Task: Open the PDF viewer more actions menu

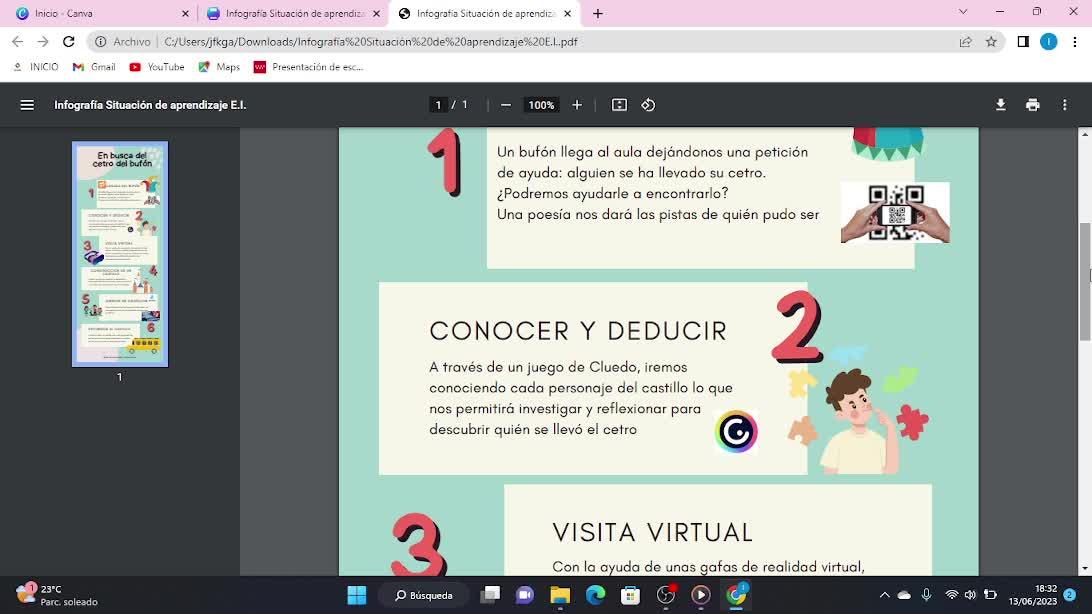Action: [1065, 105]
